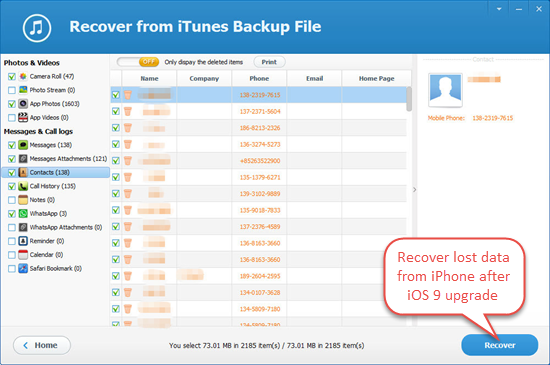Click deleted trash icon for 136-3274-5273 row
This screenshot has height=365, width=550.
128,144
